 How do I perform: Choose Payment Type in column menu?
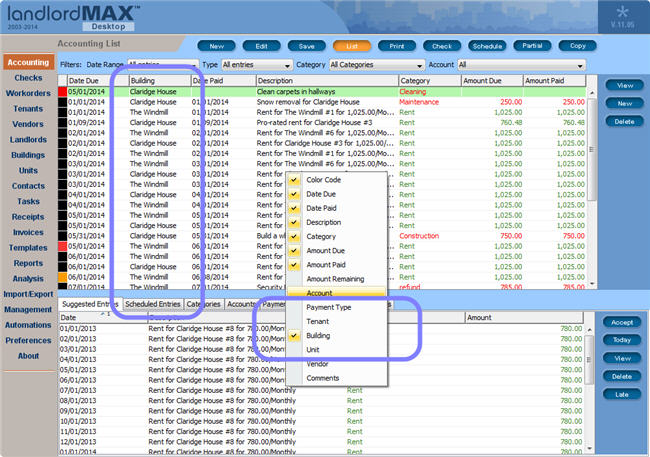click(328, 307)
